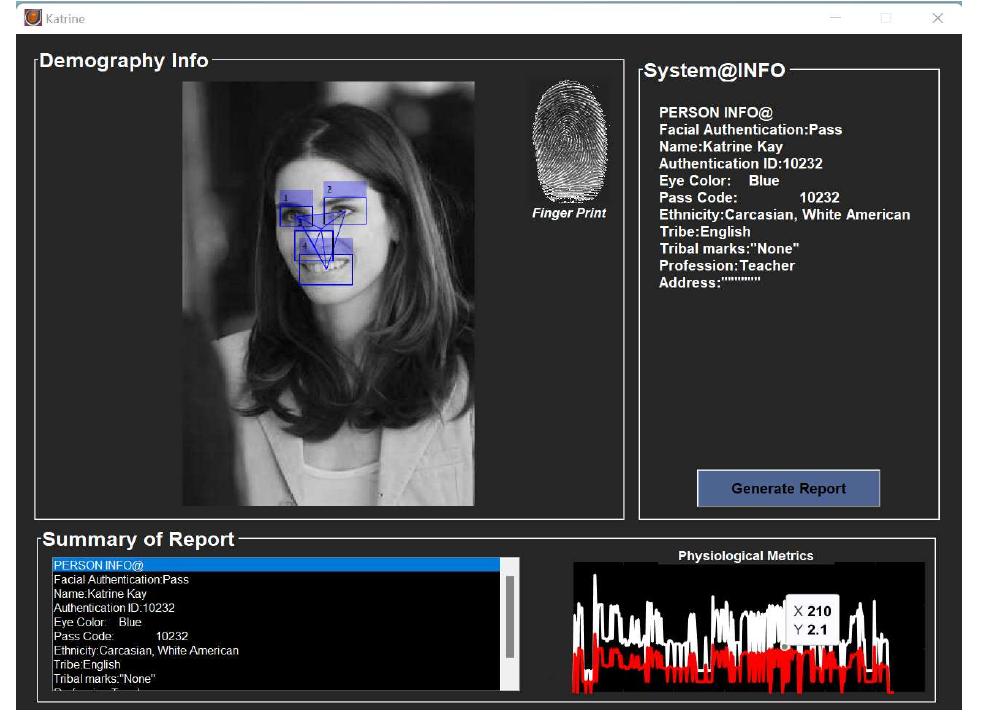Select 'Pass Code: 10232' in summary list
The image size is (982, 712).
276,636
